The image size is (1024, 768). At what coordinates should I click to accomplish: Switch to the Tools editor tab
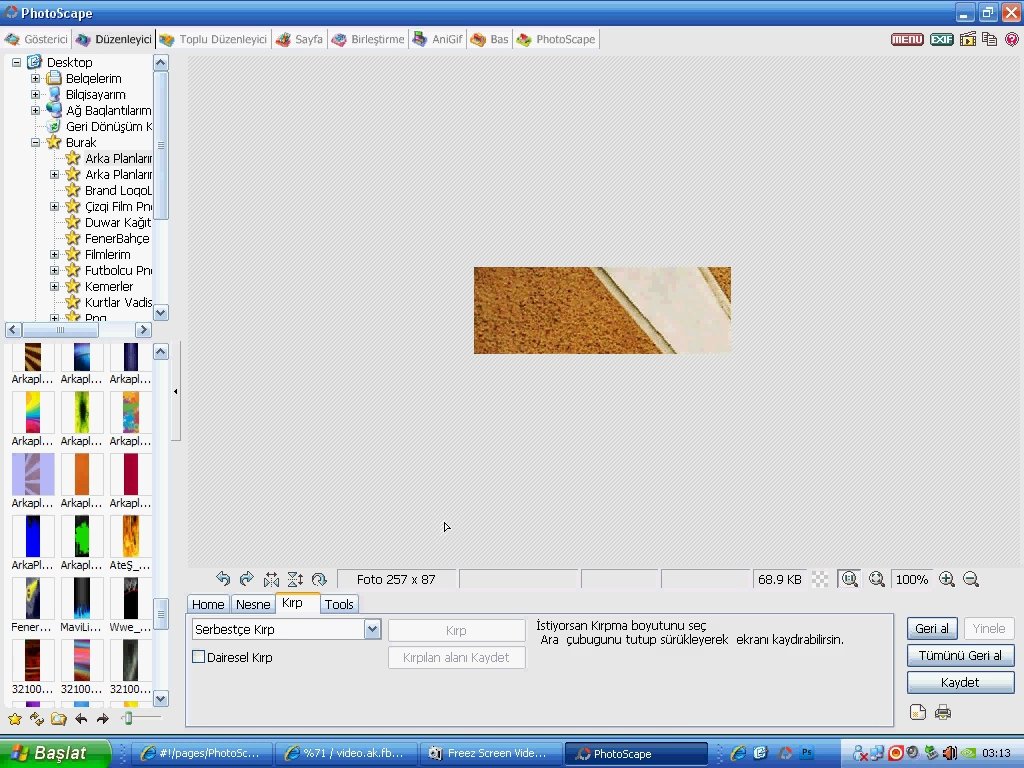(x=339, y=604)
